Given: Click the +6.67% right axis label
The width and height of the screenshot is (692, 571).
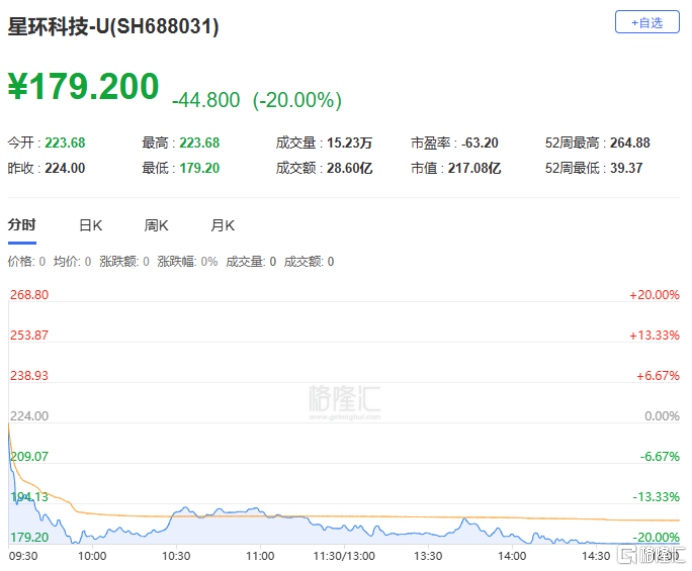Looking at the screenshot, I should coord(658,376).
